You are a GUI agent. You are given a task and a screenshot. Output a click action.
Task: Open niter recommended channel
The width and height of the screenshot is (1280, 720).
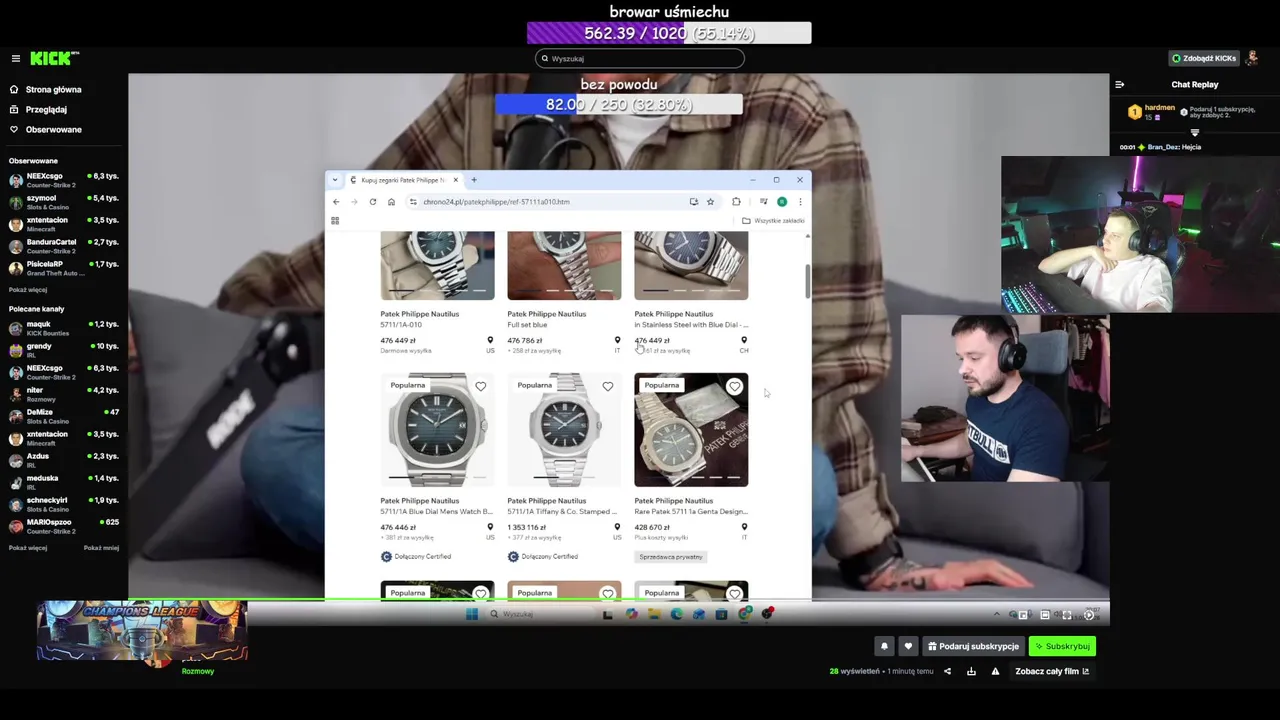tap(64, 393)
